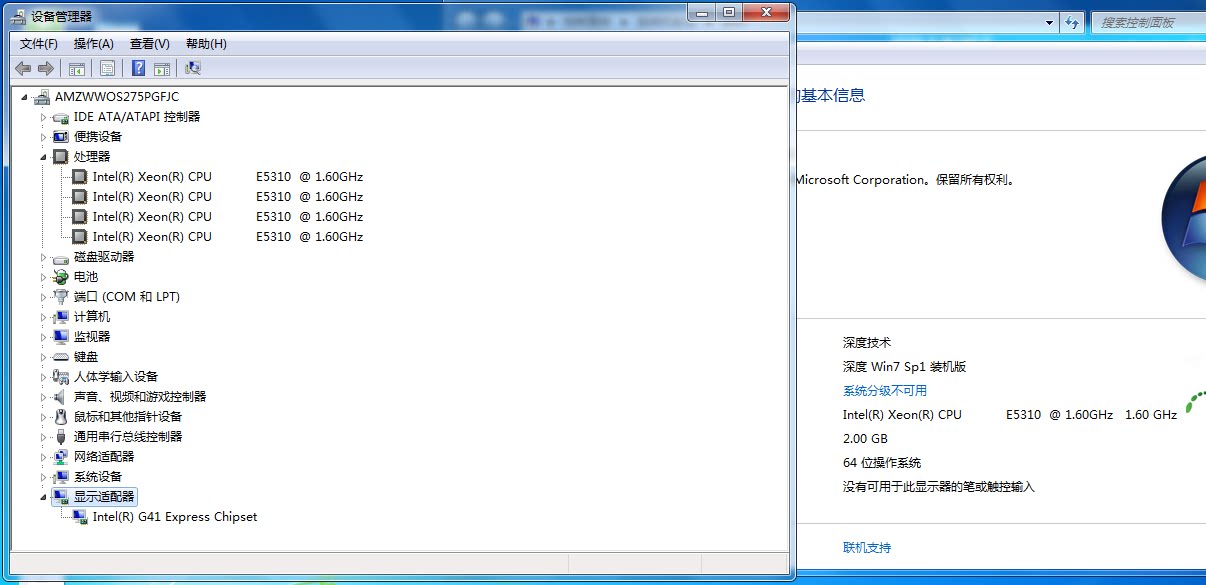This screenshot has height=585, width=1206.
Task: Open the 查看(V) menu
Action: coord(150,44)
